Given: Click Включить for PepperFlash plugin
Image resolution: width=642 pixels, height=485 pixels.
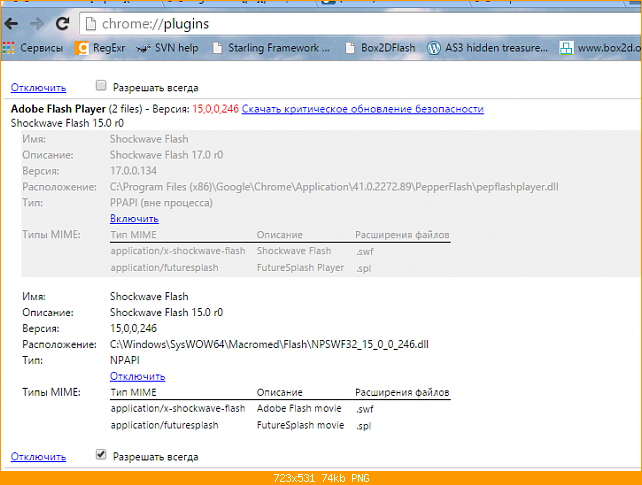Looking at the screenshot, I should [x=134, y=219].
